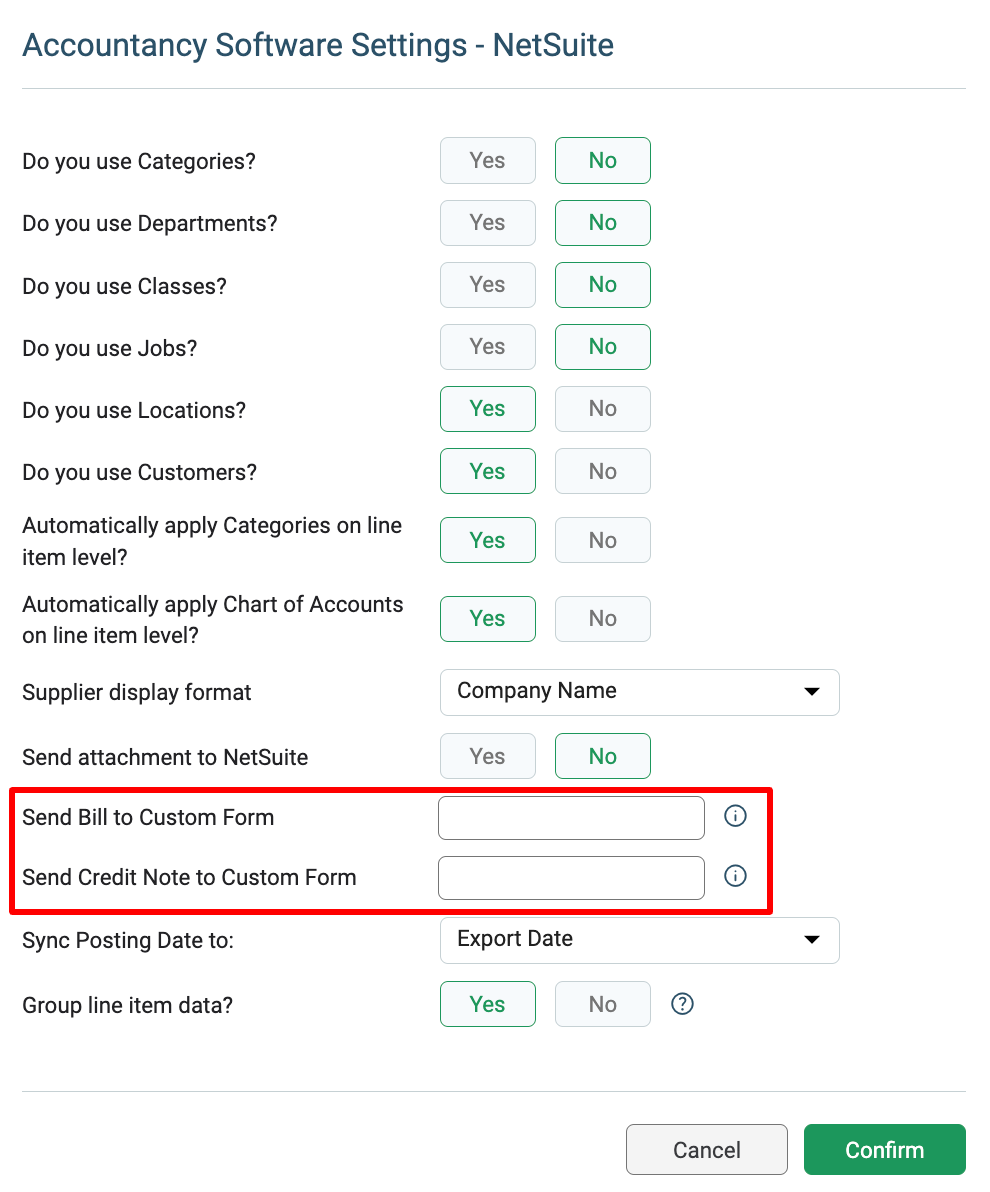Choose No for Do you use Customers

coord(603,471)
